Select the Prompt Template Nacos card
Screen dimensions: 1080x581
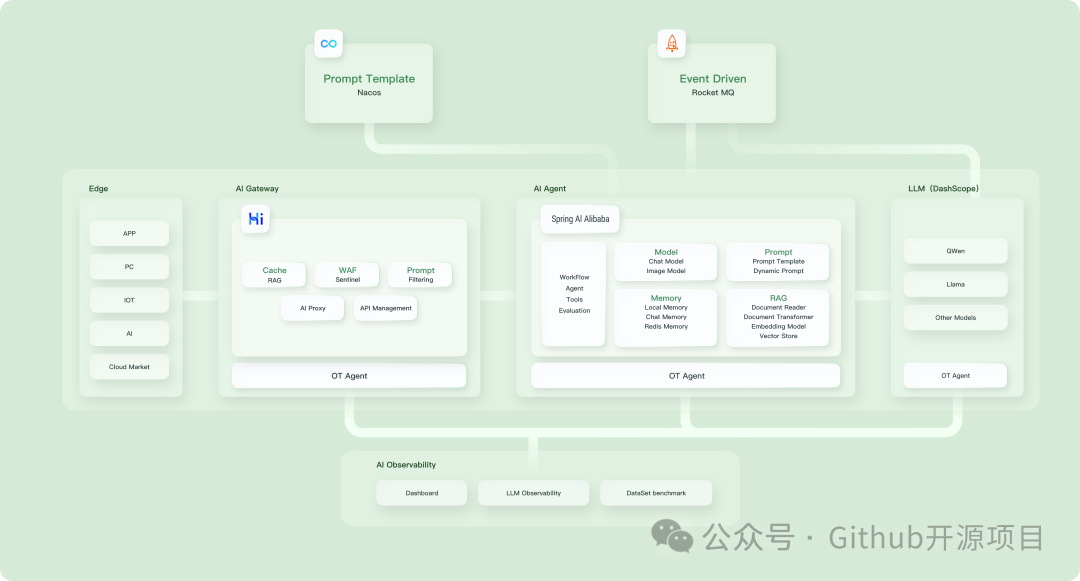click(369, 84)
